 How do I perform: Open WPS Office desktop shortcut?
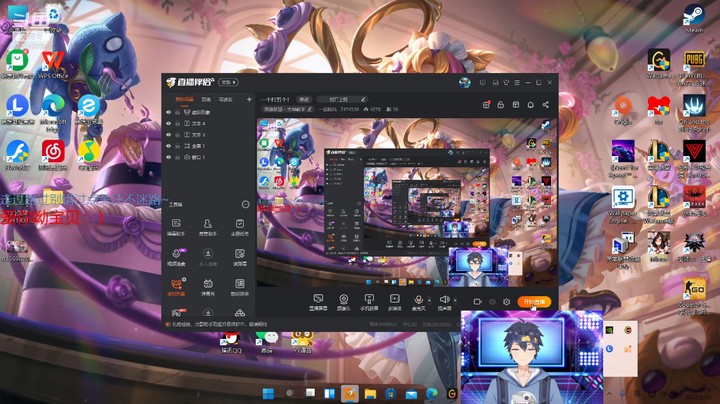click(x=53, y=64)
